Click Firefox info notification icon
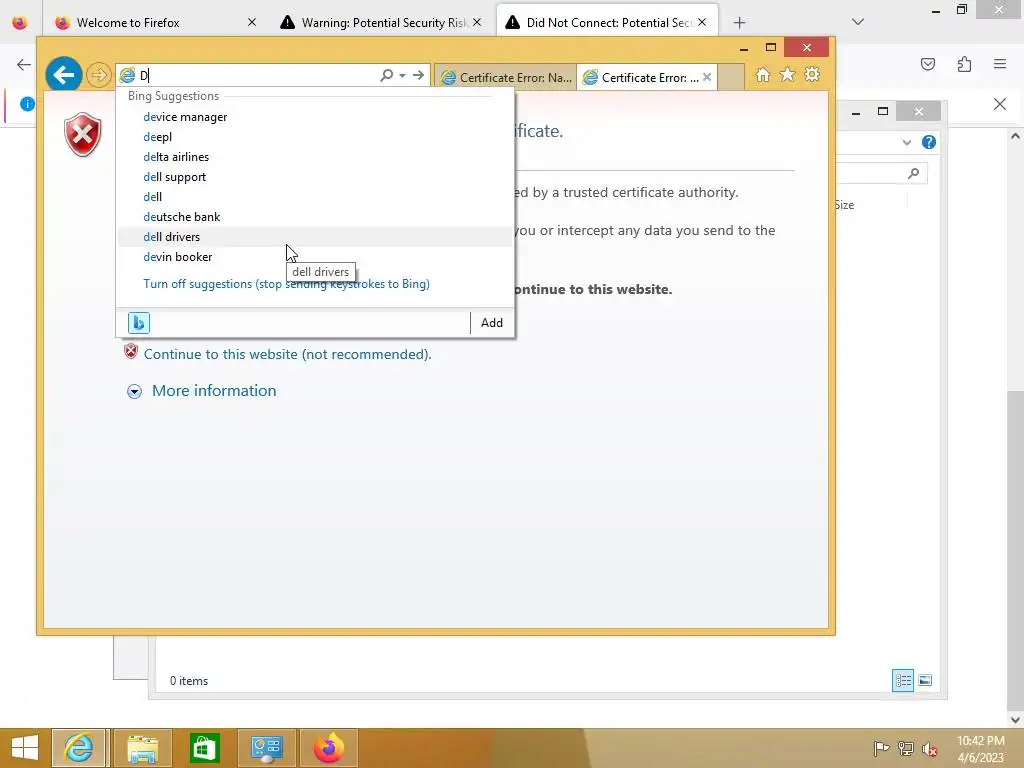This screenshot has height=768, width=1024. (x=27, y=104)
